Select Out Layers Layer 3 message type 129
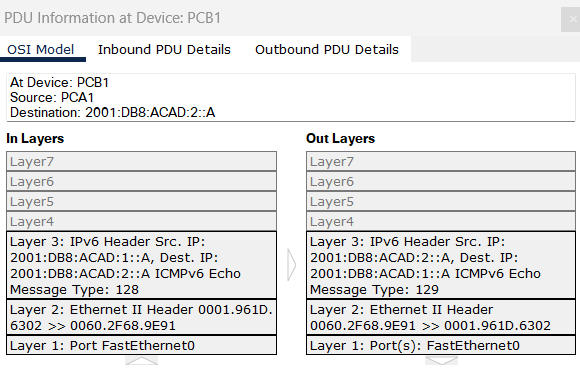This screenshot has height=372, width=580. [x=441, y=265]
